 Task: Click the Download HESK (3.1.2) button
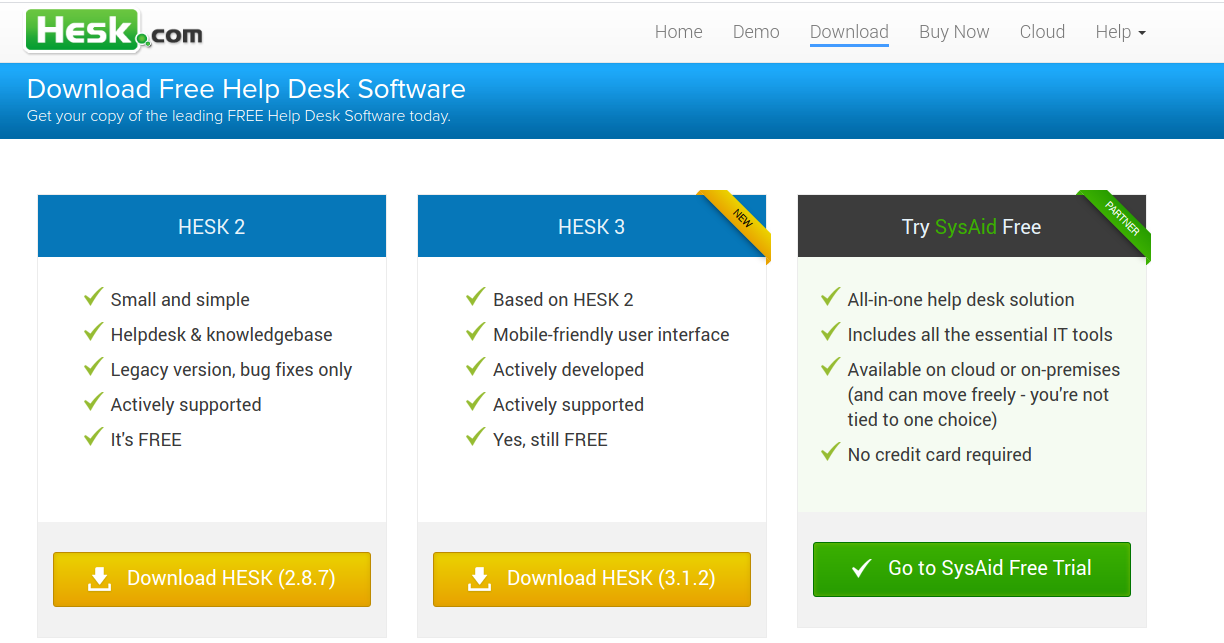click(x=592, y=579)
